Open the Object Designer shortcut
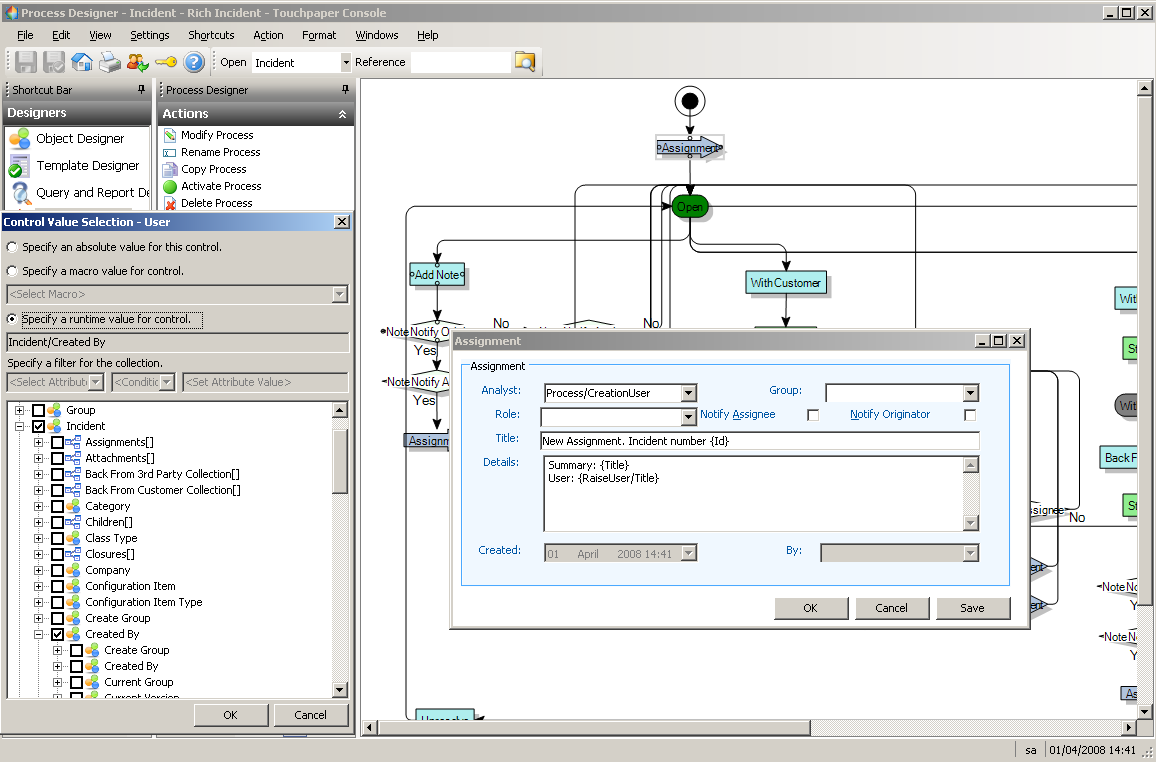Viewport: 1156px width, 762px height. pos(80,139)
